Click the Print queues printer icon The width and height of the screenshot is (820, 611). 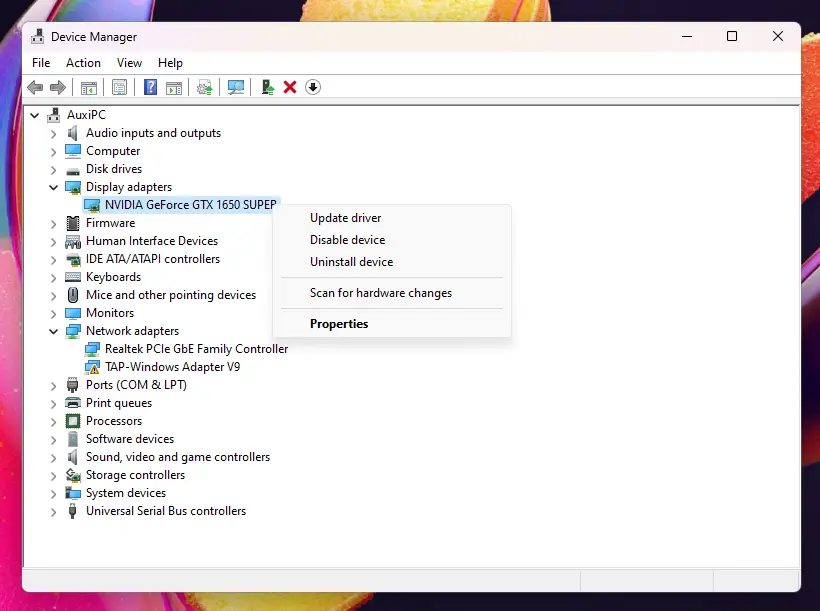tap(73, 403)
